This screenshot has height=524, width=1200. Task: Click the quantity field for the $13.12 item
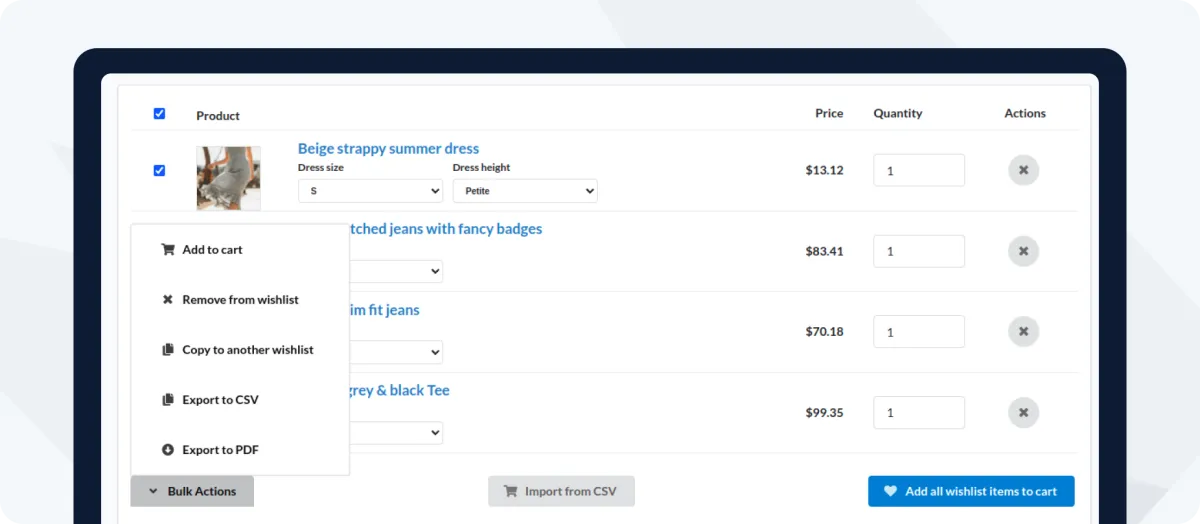click(x=918, y=170)
